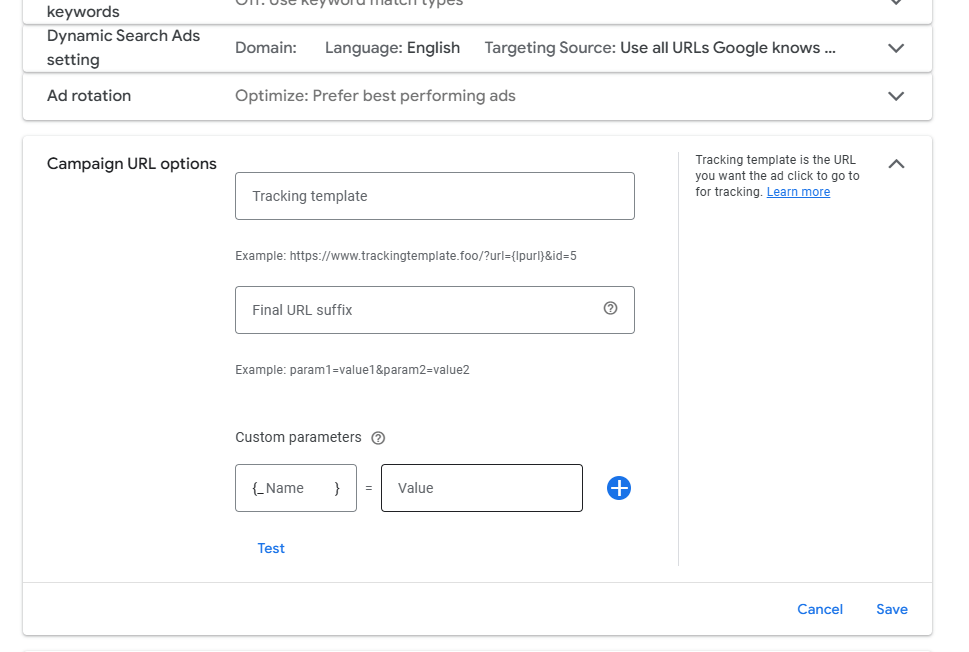The image size is (969, 652).
Task: Click the Dynamic Search Ads setting label
Action: 124,48
